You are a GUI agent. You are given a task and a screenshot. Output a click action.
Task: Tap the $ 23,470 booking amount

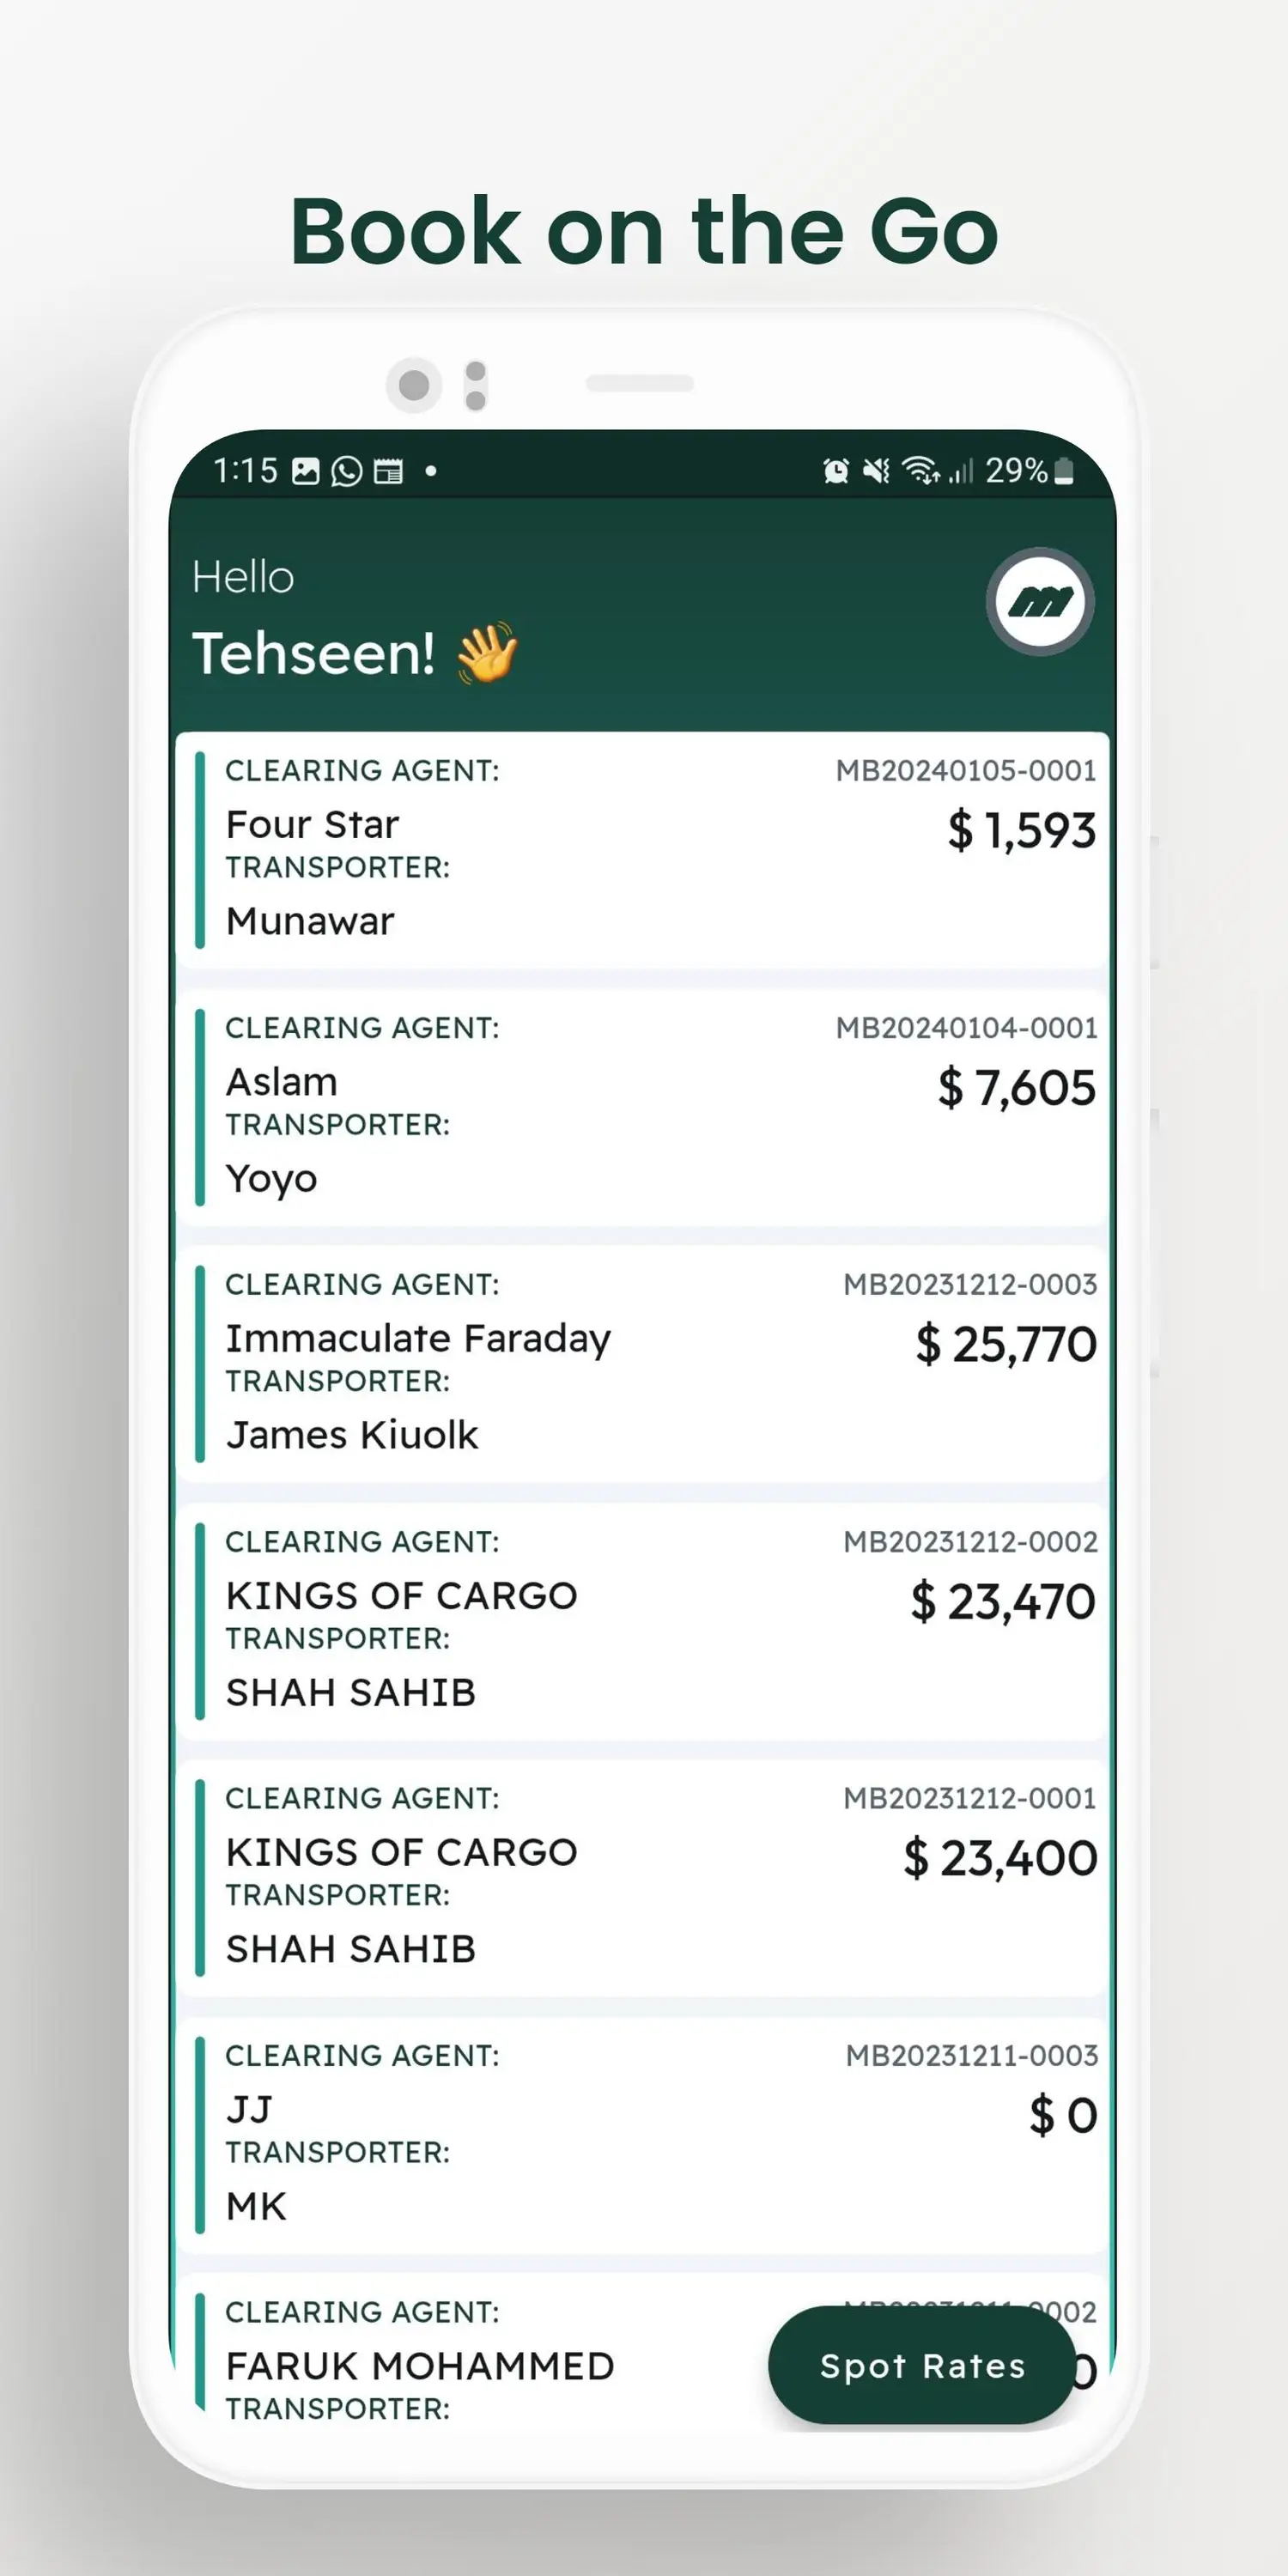tap(1002, 1602)
